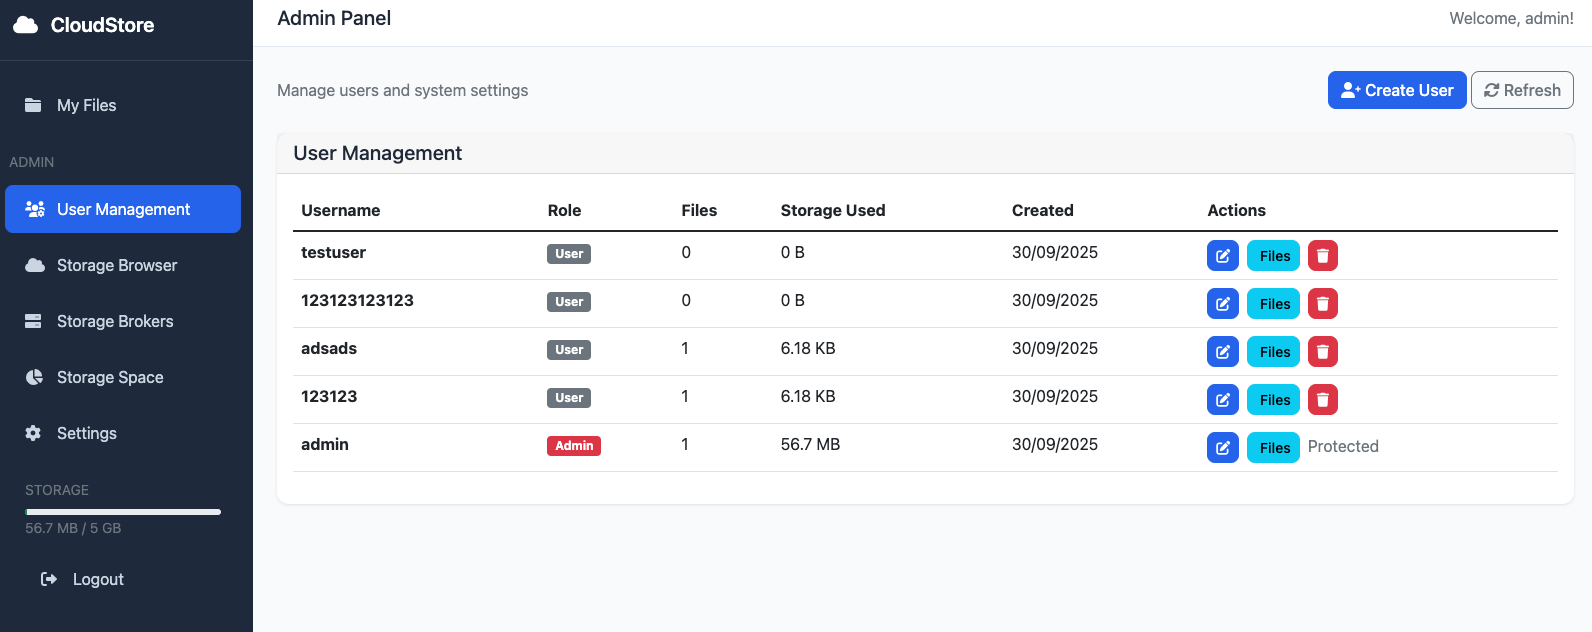Go to Storage Browser page

(116, 265)
